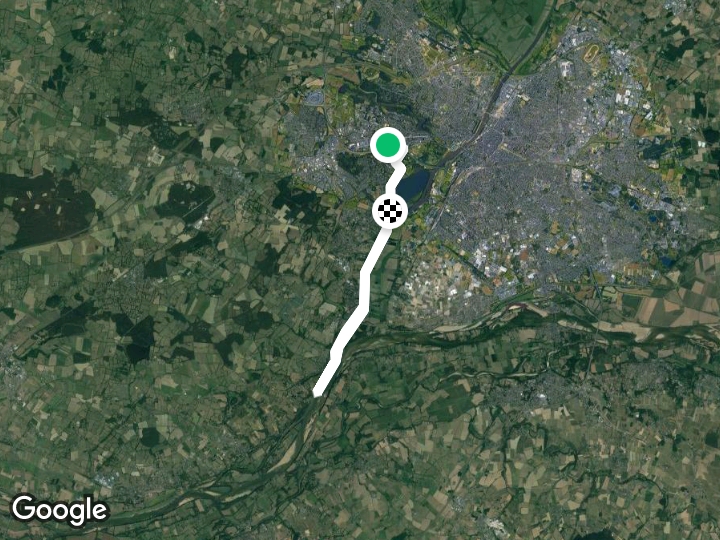Click the vertical kink in the white route
This screenshot has width=720, height=540.
pos(365,289)
